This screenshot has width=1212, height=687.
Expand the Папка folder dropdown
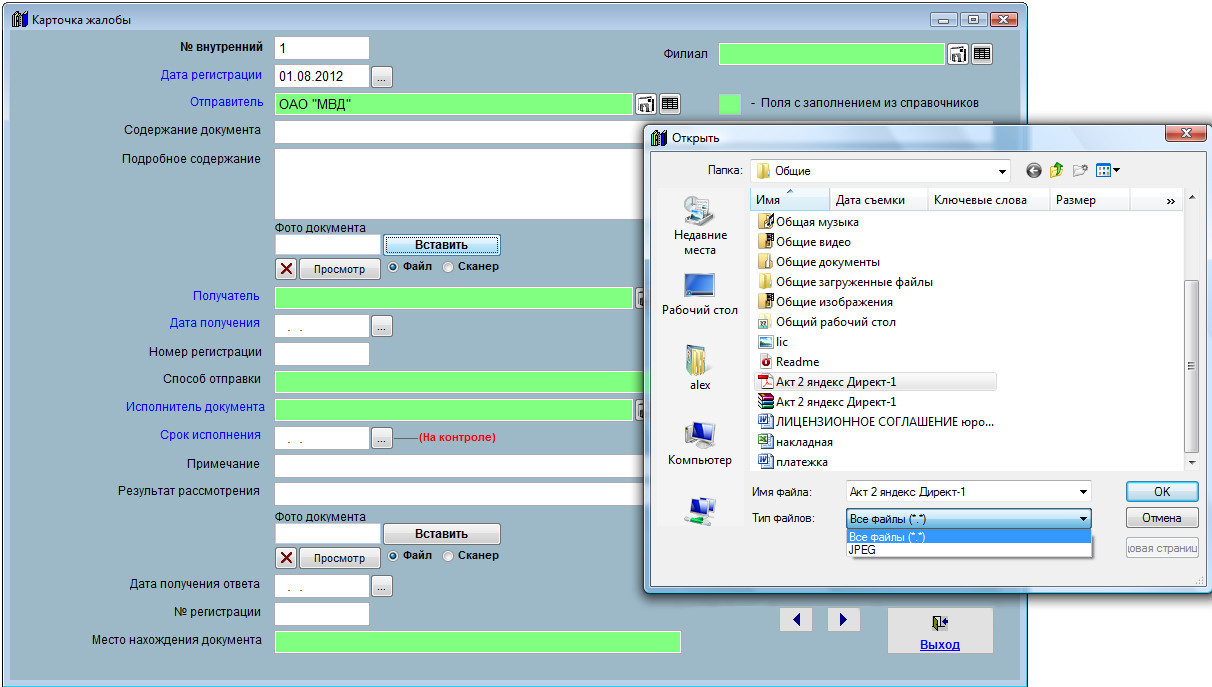[1002, 171]
